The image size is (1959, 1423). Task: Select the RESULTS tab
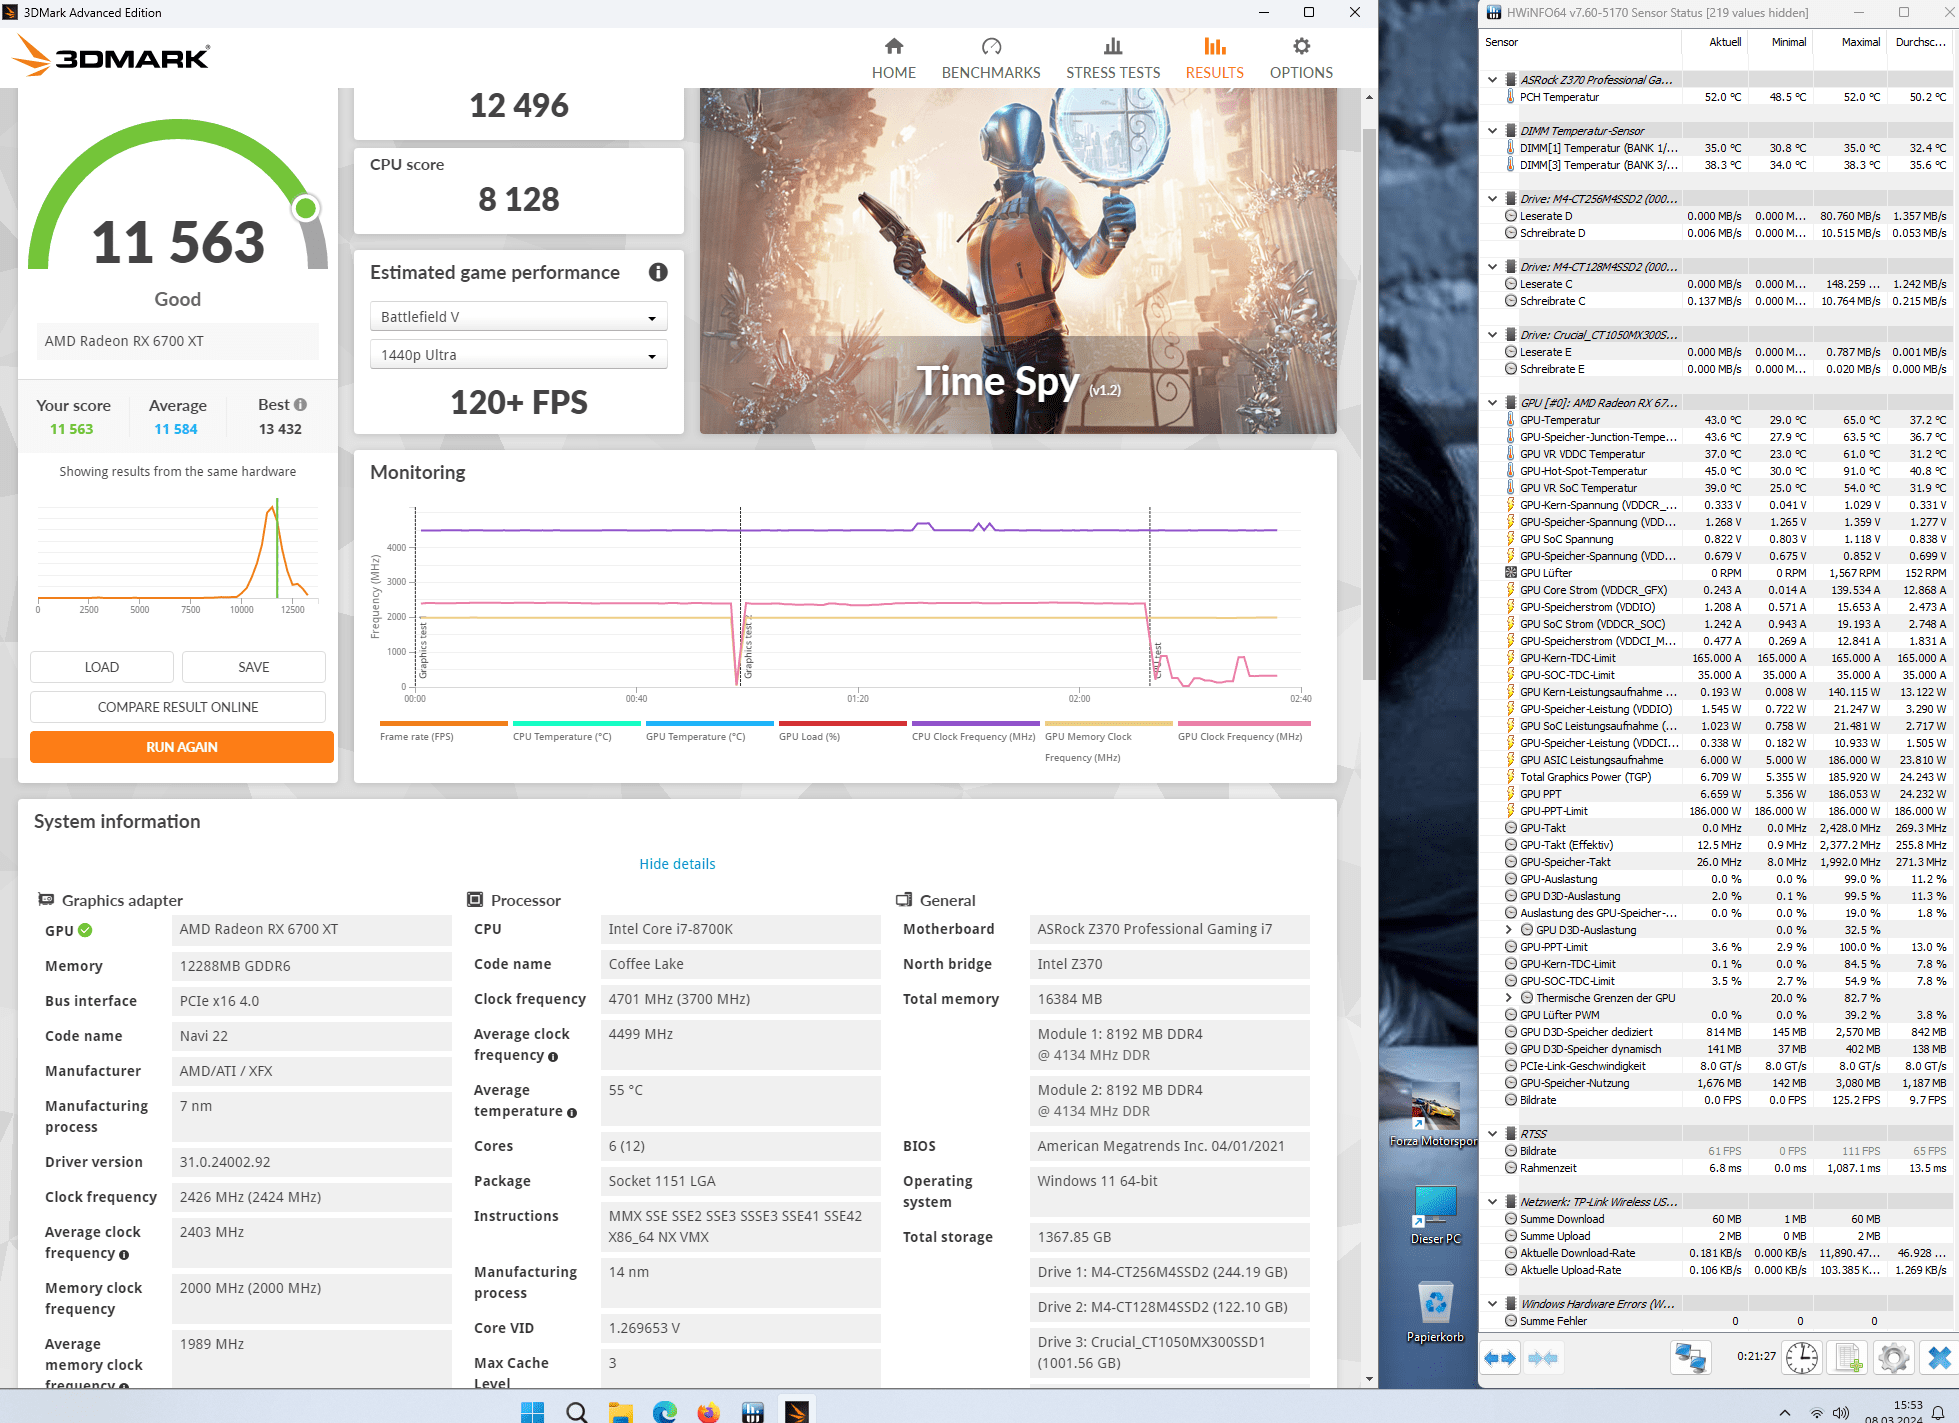(1214, 59)
